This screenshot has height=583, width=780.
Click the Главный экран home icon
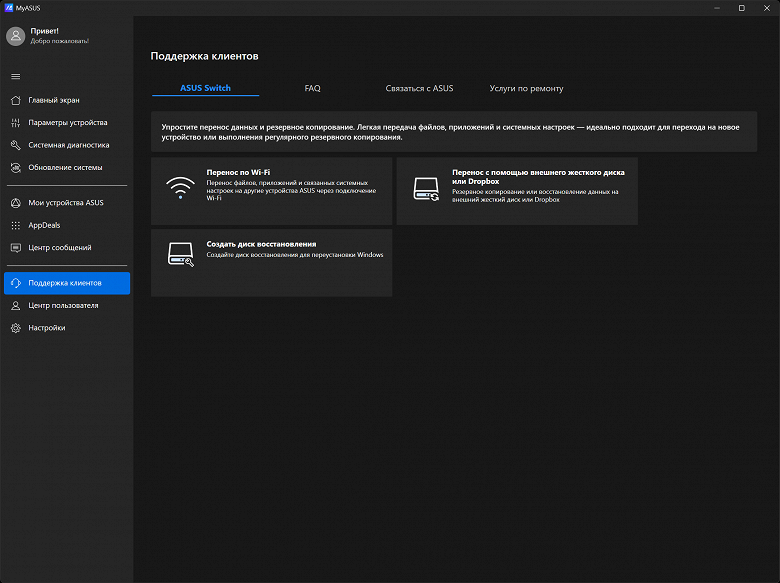tap(15, 100)
